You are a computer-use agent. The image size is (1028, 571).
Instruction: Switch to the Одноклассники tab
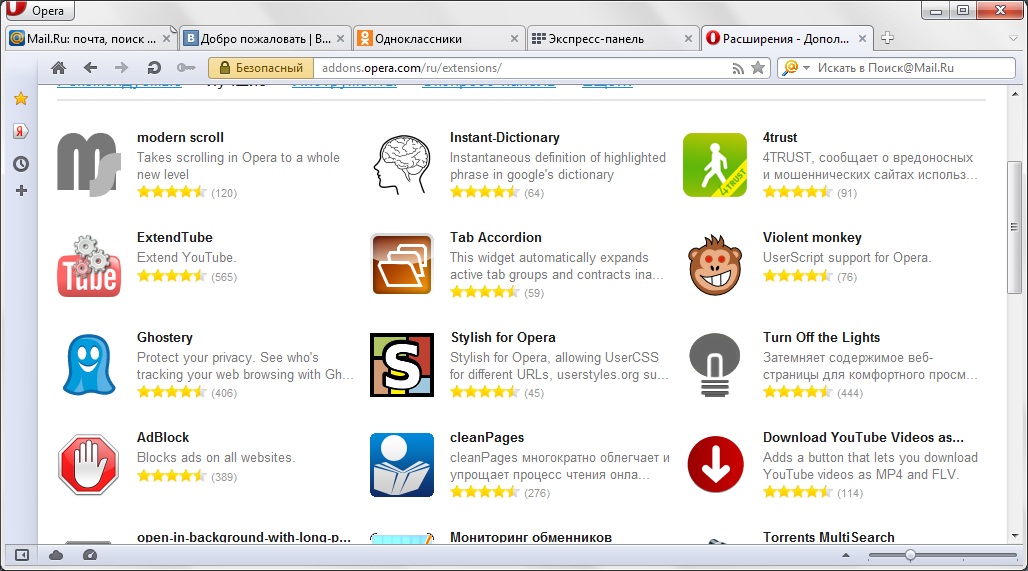click(x=438, y=39)
